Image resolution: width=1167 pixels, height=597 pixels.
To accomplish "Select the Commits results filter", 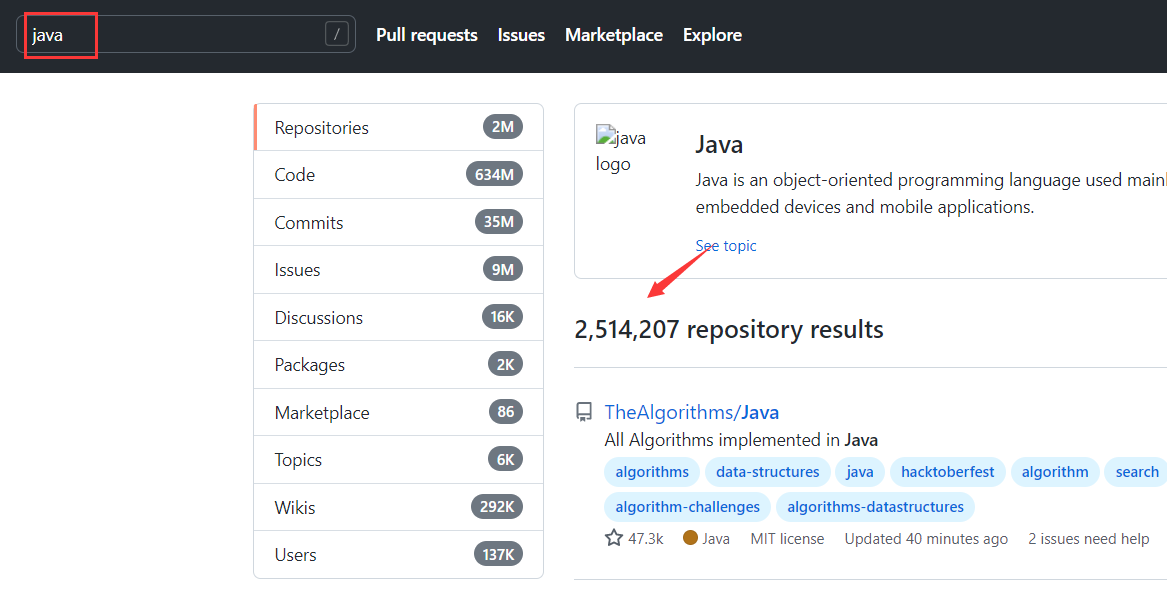I will tap(399, 222).
